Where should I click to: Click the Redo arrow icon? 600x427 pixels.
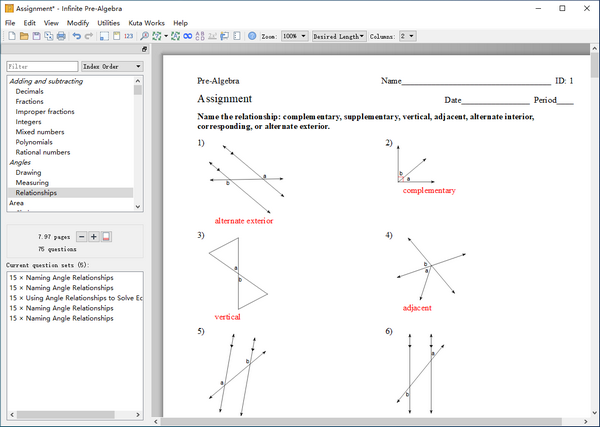[90, 36]
